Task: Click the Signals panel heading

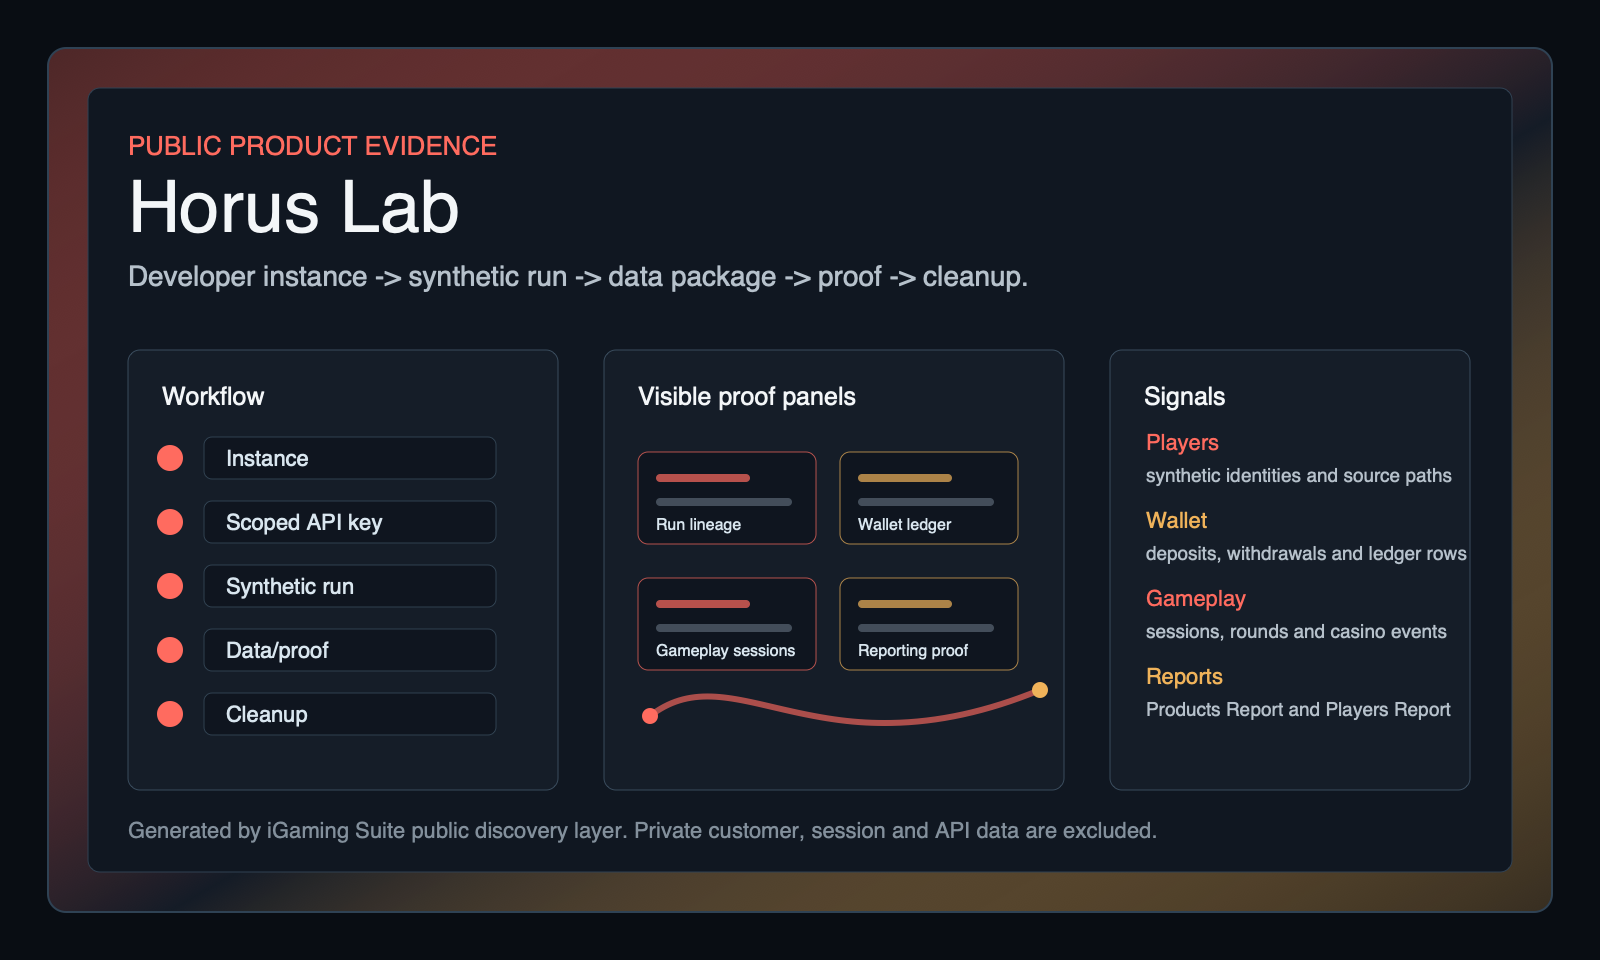Action: click(x=1184, y=397)
